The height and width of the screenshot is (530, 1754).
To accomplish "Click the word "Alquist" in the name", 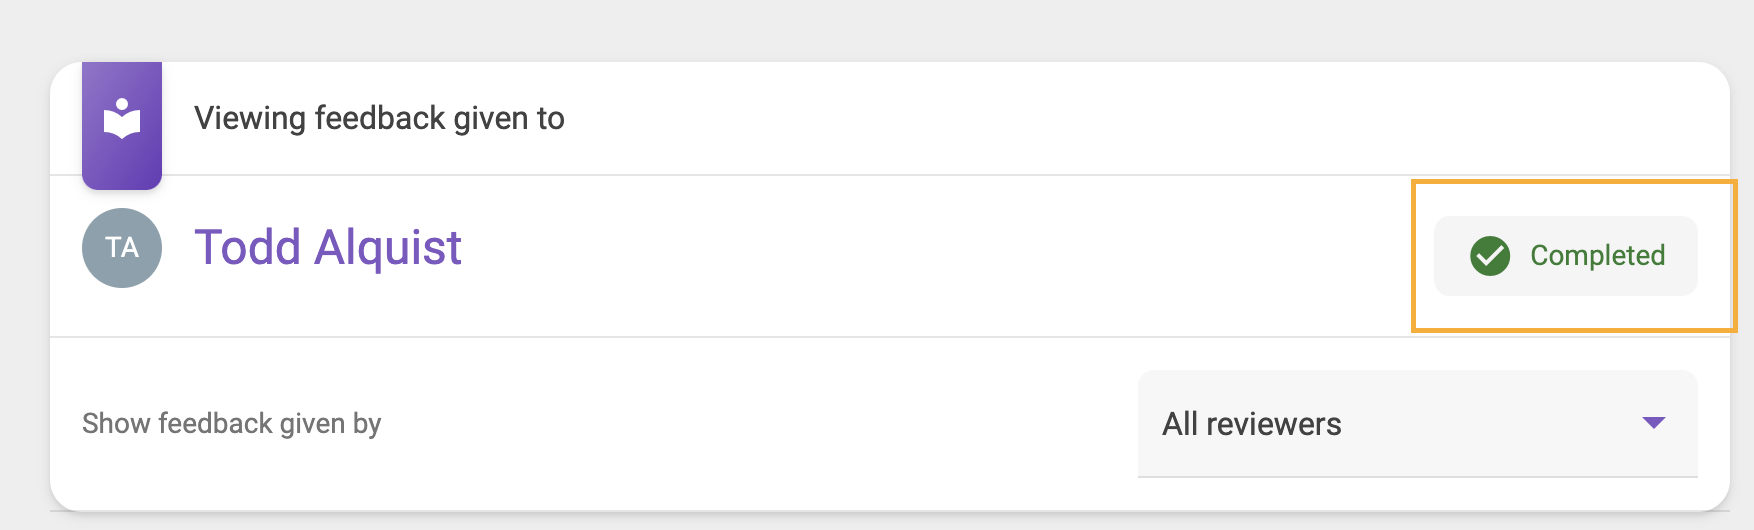I will point(388,248).
